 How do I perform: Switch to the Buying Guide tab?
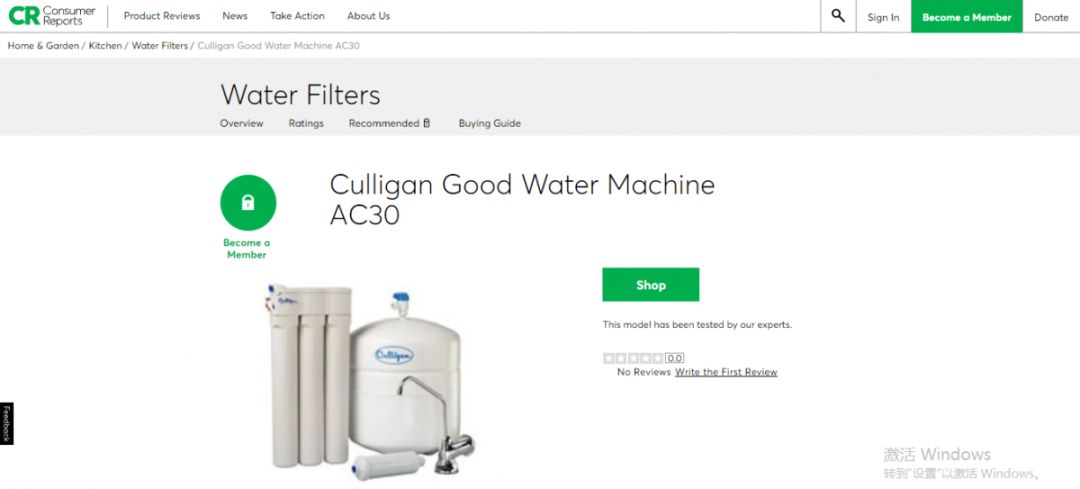pos(490,123)
